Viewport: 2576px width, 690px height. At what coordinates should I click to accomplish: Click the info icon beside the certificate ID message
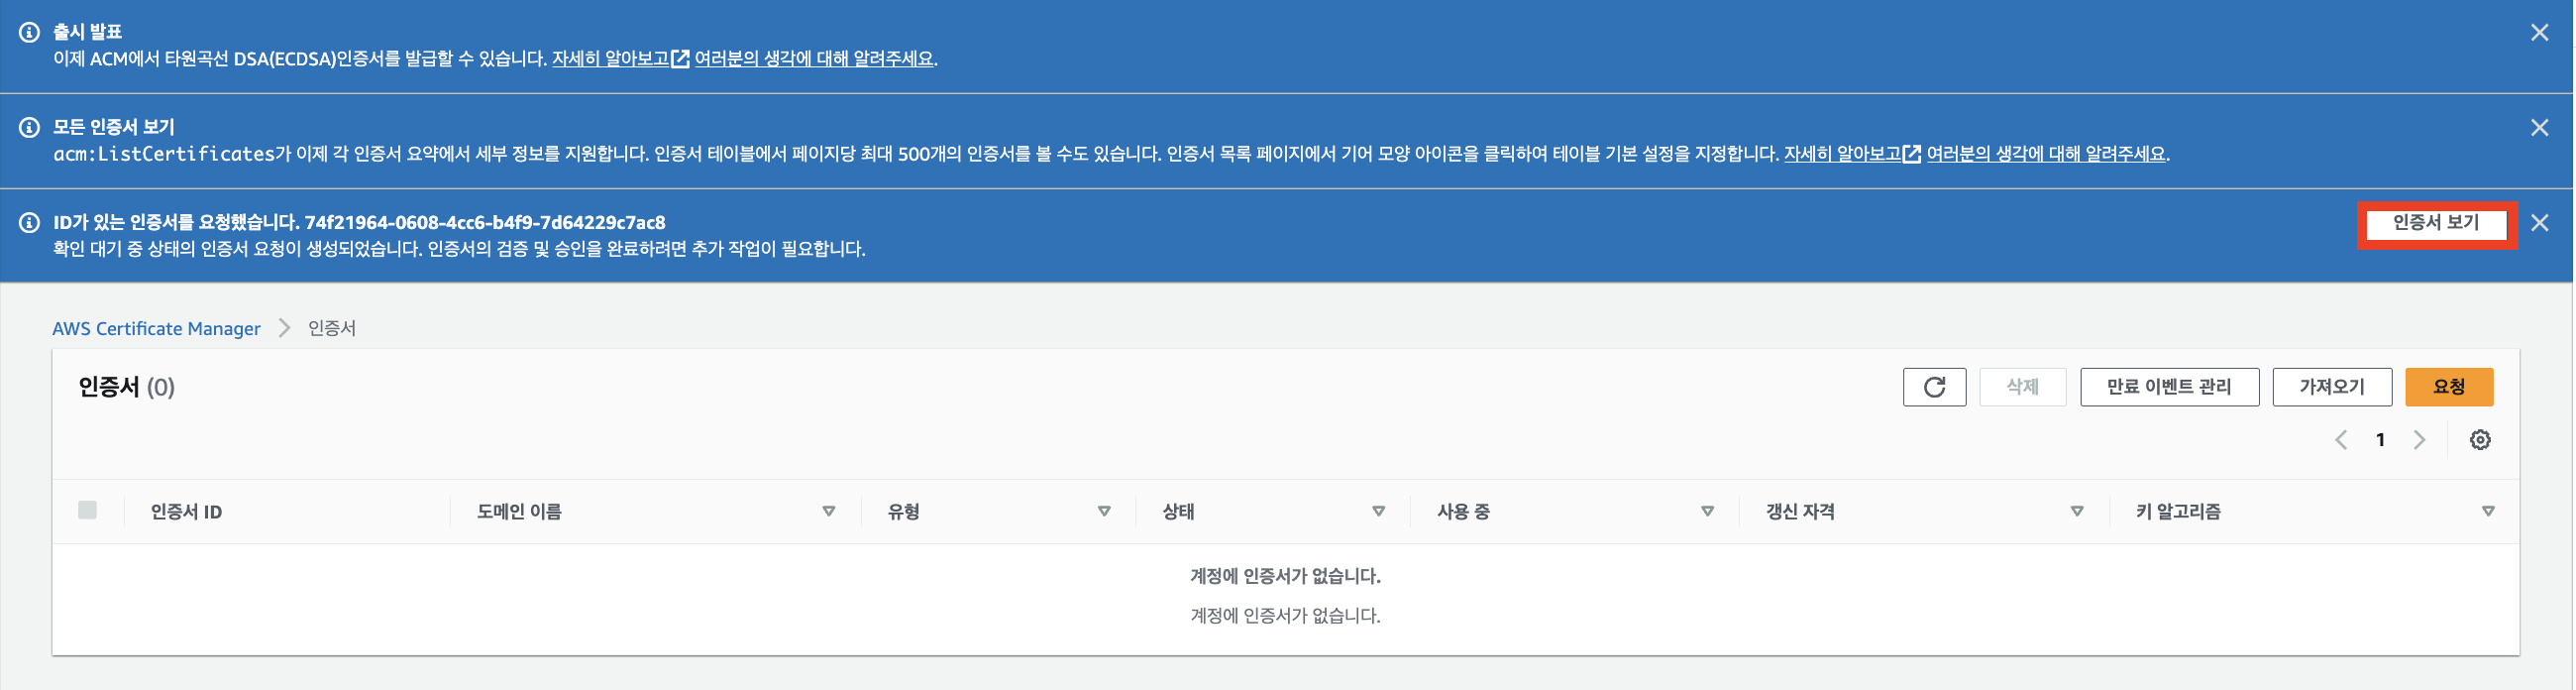click(29, 223)
